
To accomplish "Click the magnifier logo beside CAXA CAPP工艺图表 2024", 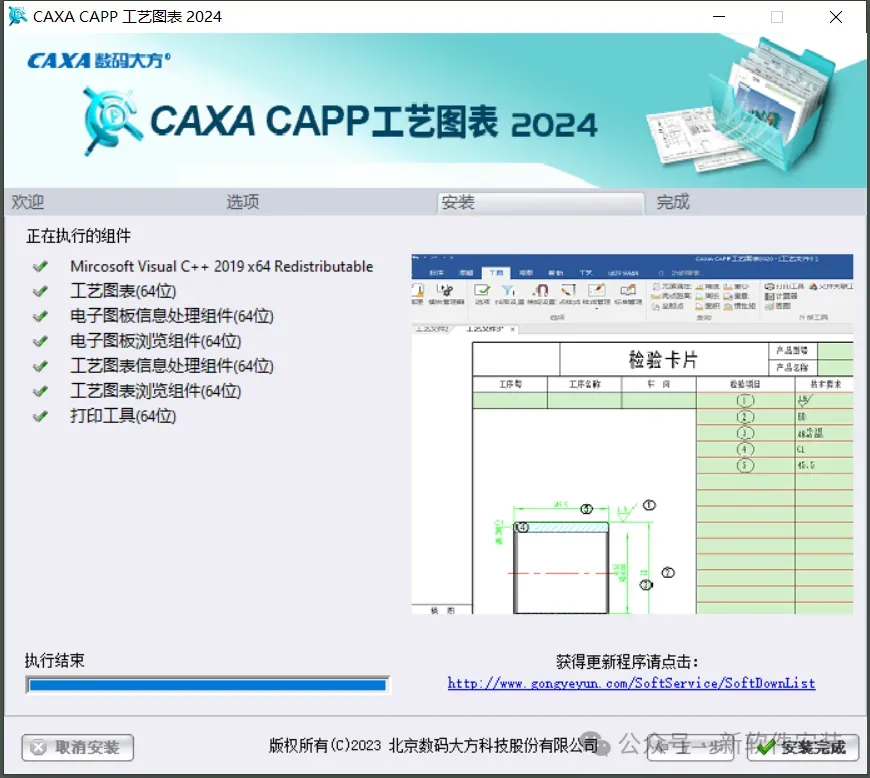I will (112, 120).
